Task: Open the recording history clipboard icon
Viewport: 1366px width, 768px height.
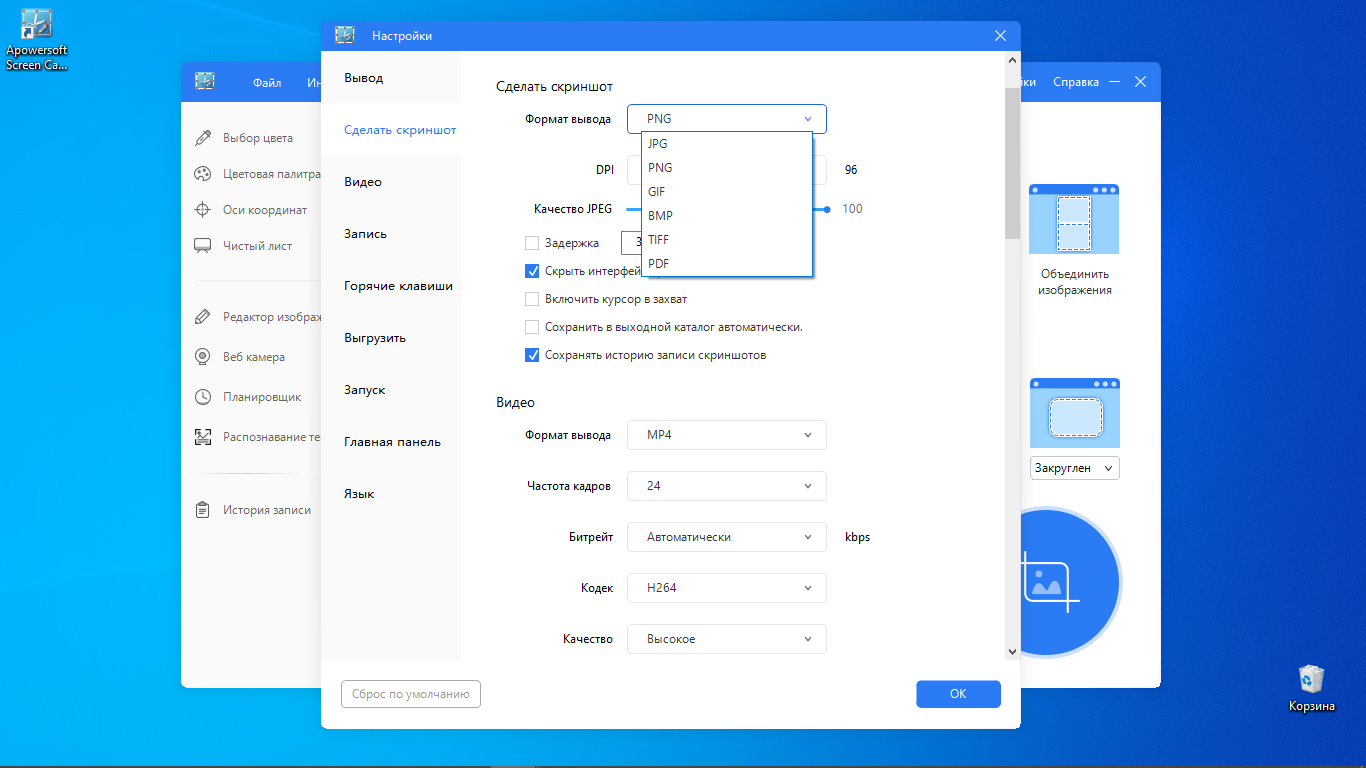Action: (203, 510)
